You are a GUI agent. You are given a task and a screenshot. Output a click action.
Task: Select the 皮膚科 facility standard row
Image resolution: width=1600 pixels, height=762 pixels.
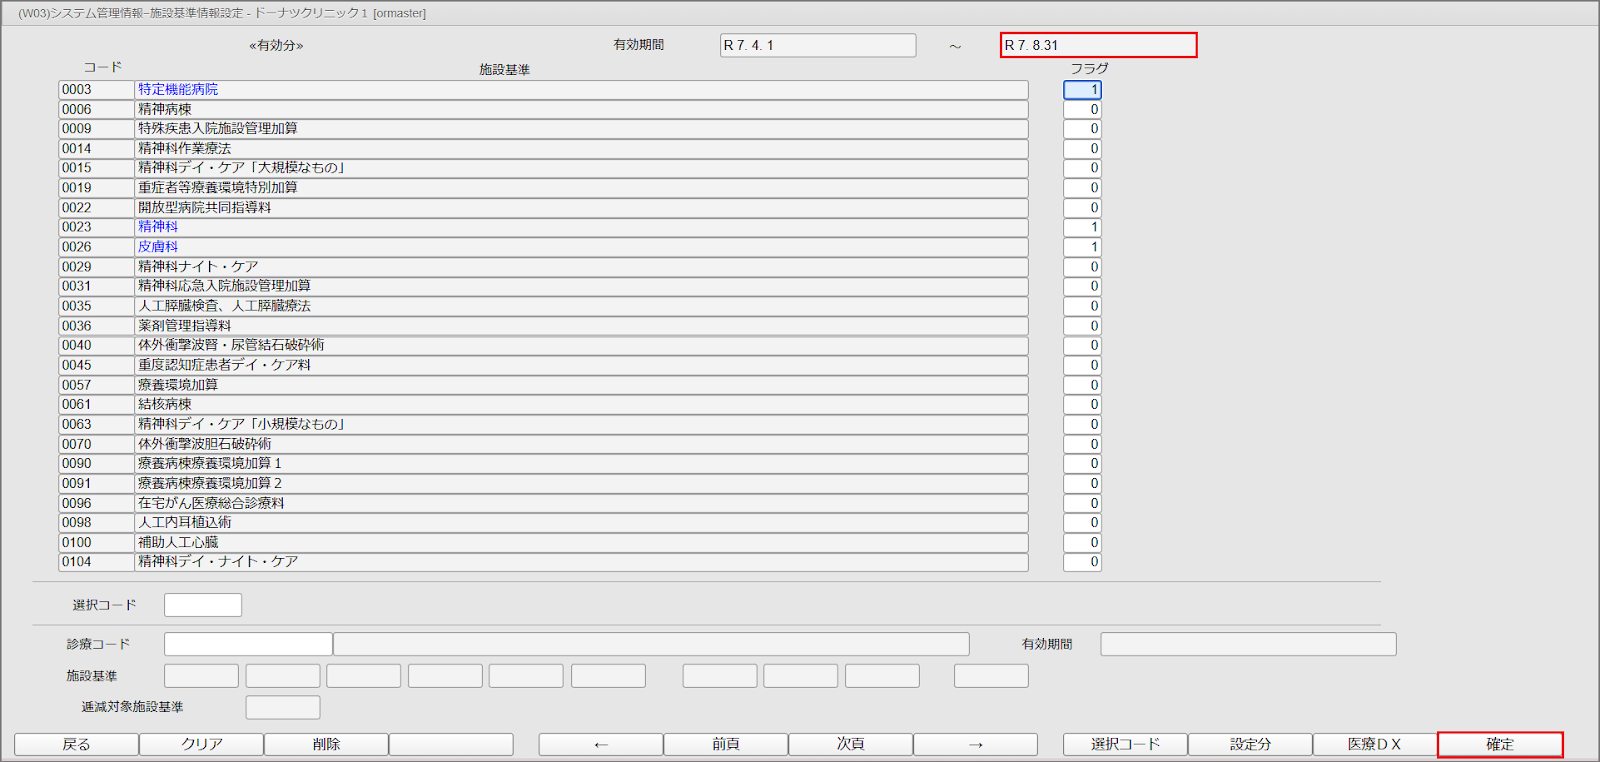(x=580, y=247)
